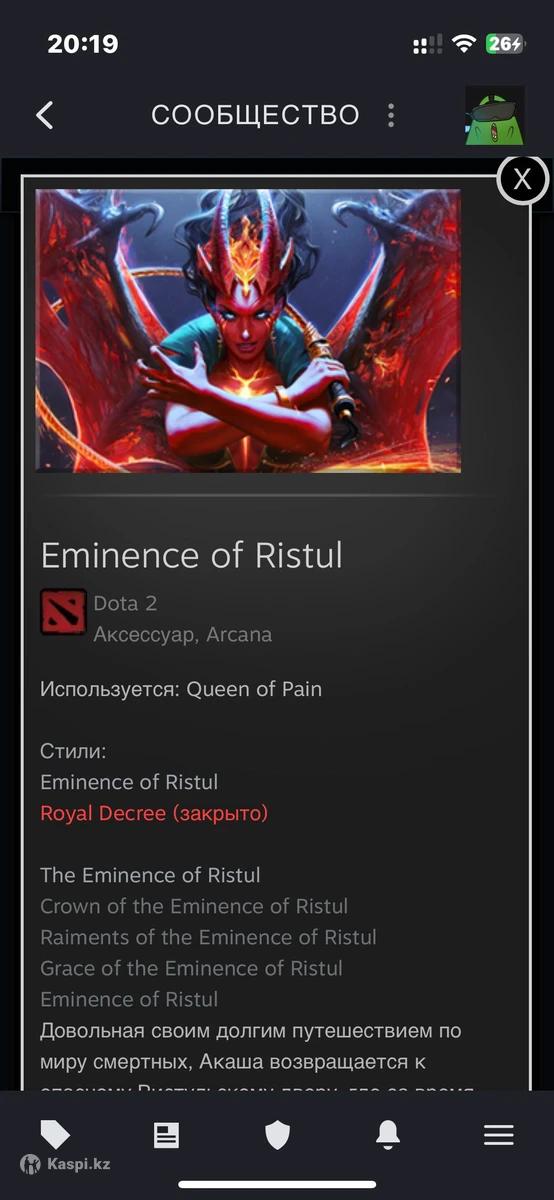The height and width of the screenshot is (1200, 554).
Task: Open the news feed icon tab
Action: (166, 1134)
